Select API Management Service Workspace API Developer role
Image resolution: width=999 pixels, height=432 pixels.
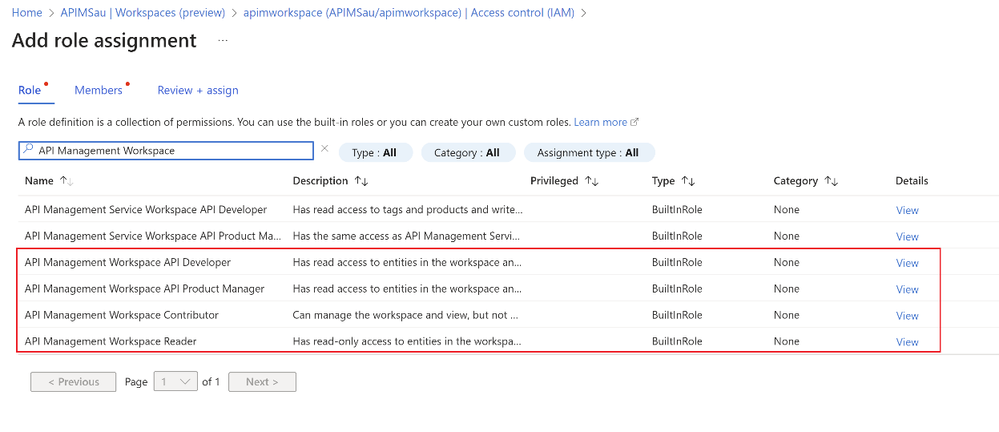tap(145, 210)
